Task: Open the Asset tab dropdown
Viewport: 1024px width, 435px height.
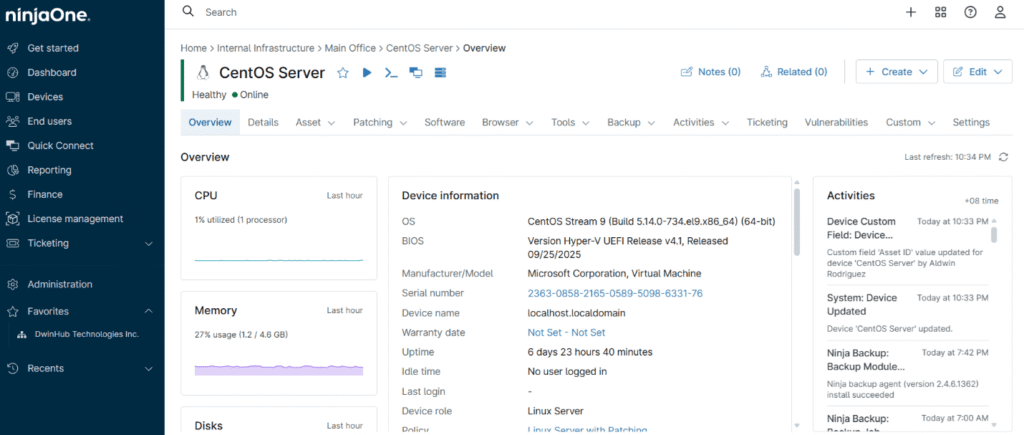Action: click(315, 122)
